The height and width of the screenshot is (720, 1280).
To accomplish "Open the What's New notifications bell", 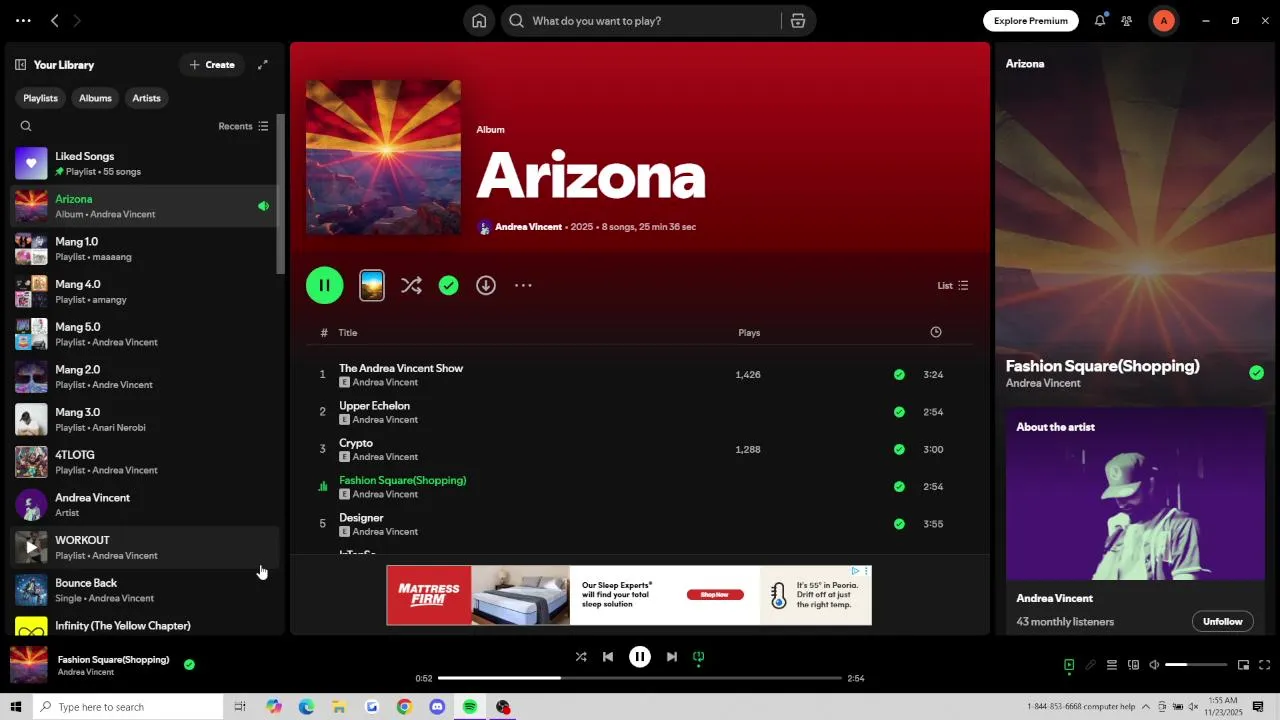I will [1100, 20].
